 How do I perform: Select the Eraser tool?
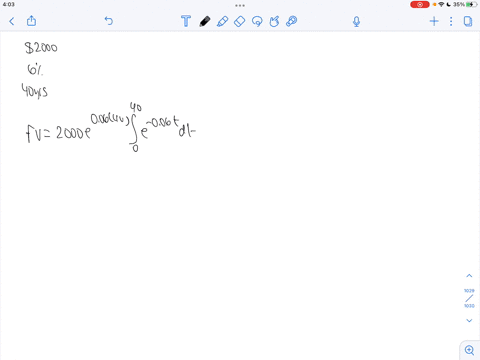239,21
